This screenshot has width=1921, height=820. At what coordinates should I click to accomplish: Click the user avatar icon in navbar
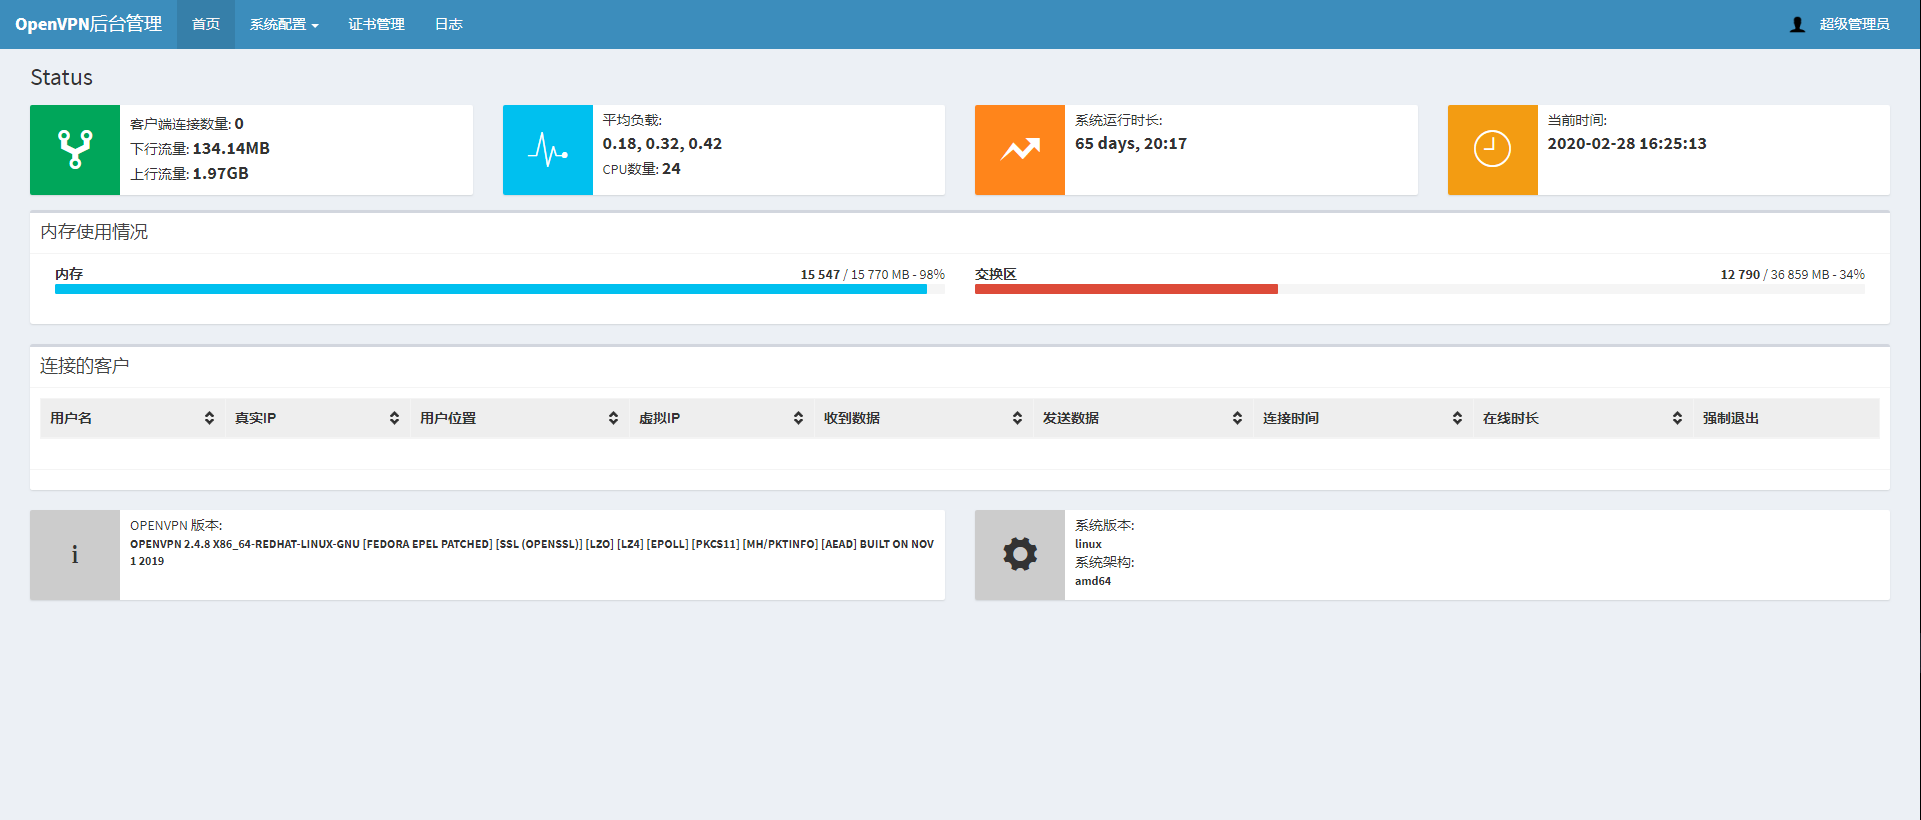pyautogui.click(x=1797, y=24)
